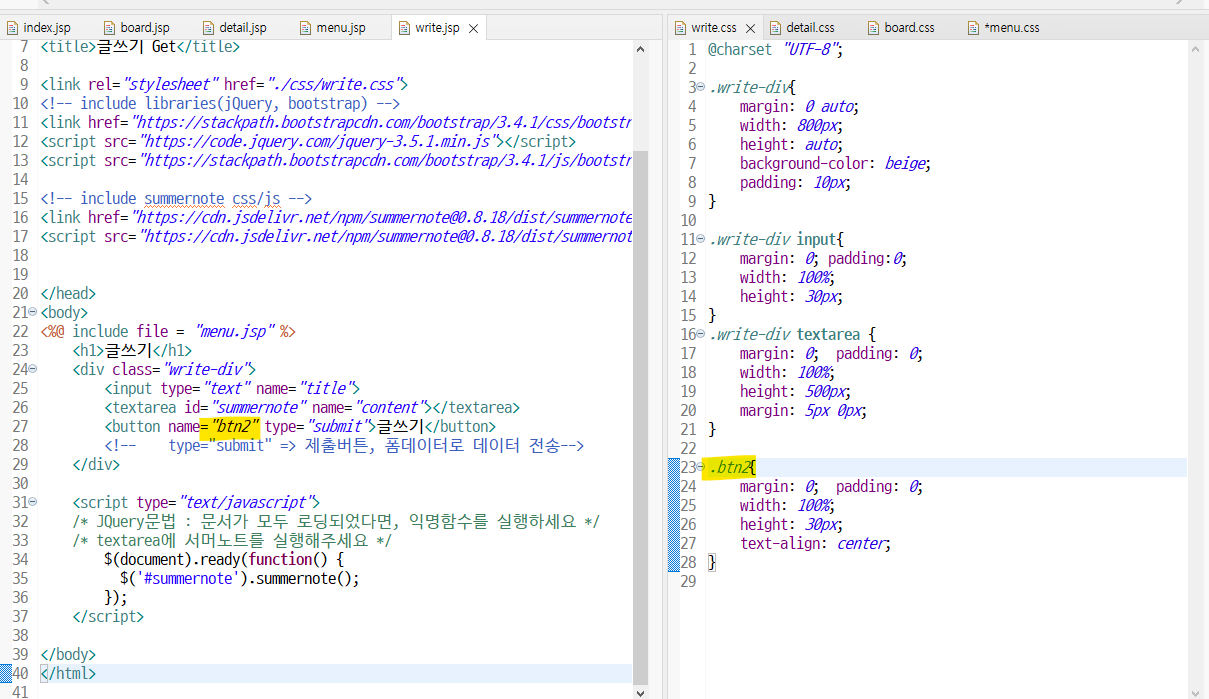Click the margin: 0 auto declaration
Viewport: 1209px width, 699px height.
[800, 106]
